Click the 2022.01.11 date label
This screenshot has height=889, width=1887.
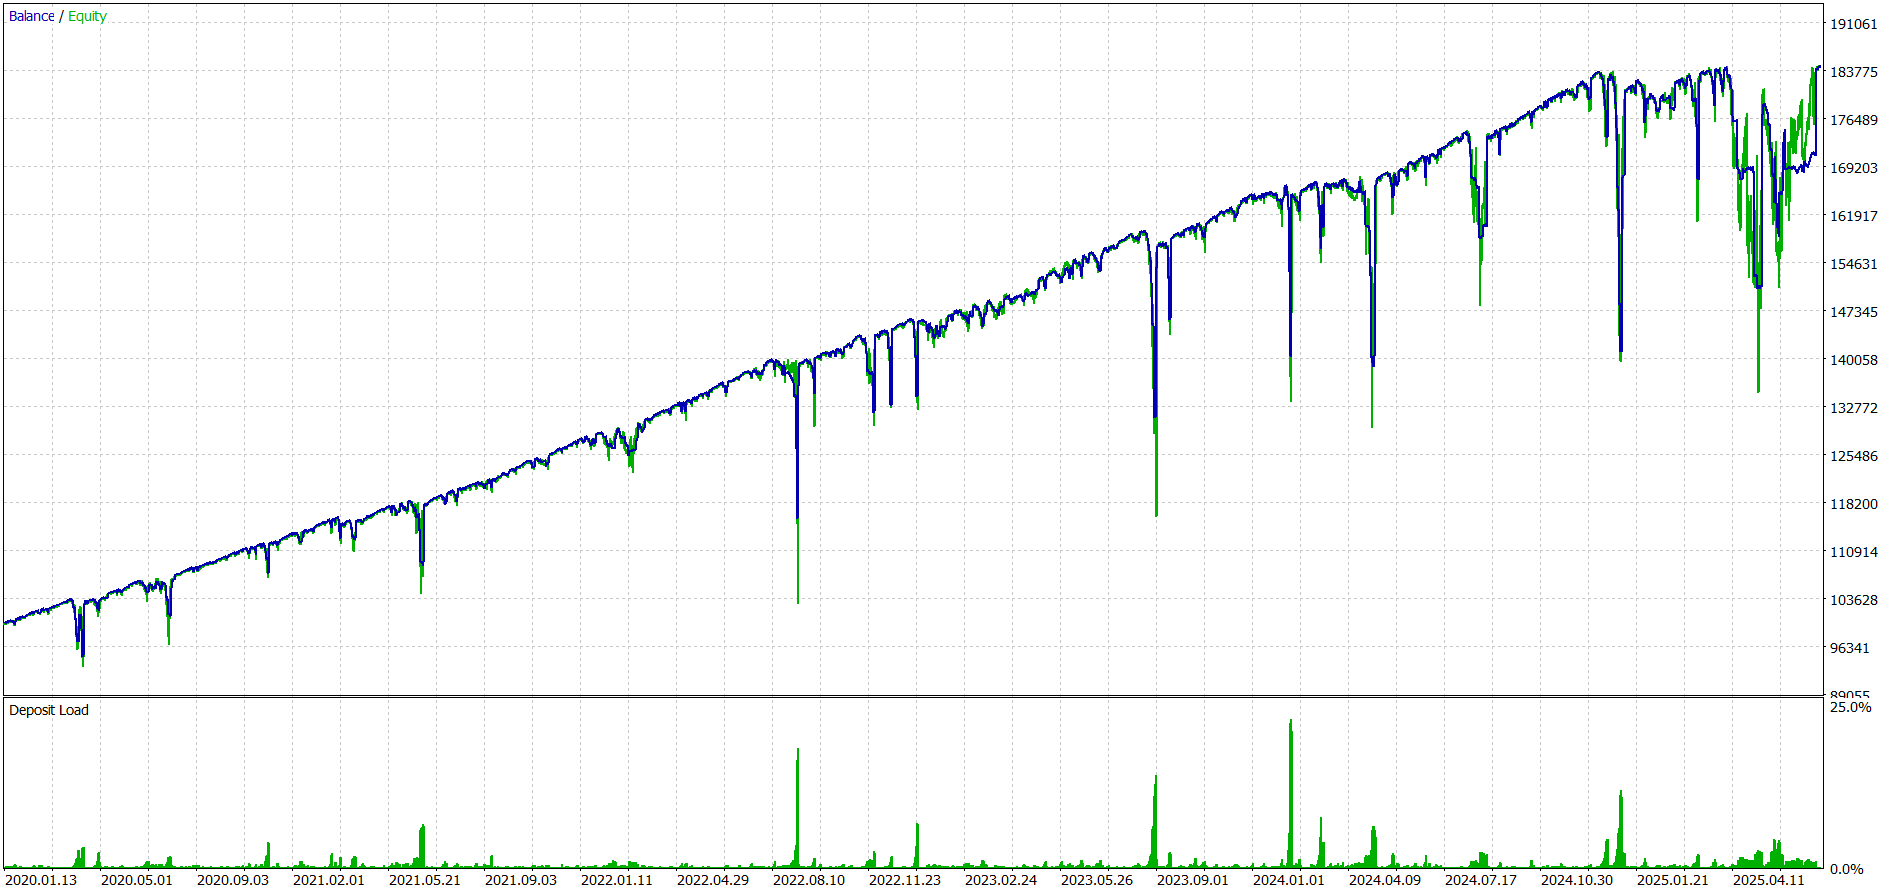(x=617, y=880)
